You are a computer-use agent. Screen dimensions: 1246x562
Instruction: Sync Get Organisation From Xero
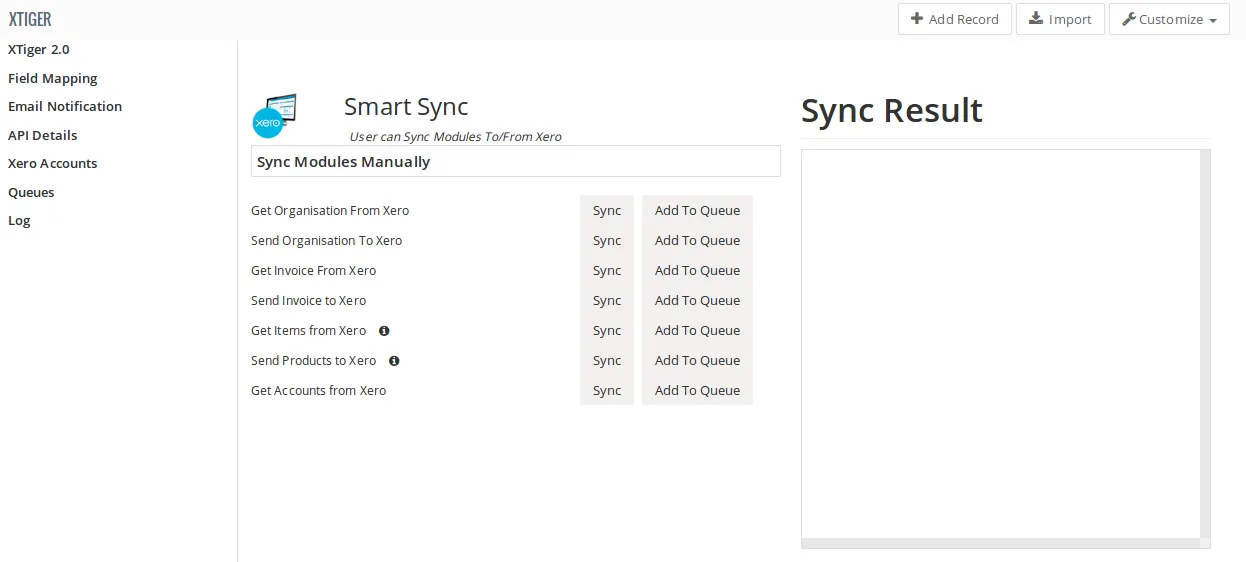pyautogui.click(x=607, y=211)
